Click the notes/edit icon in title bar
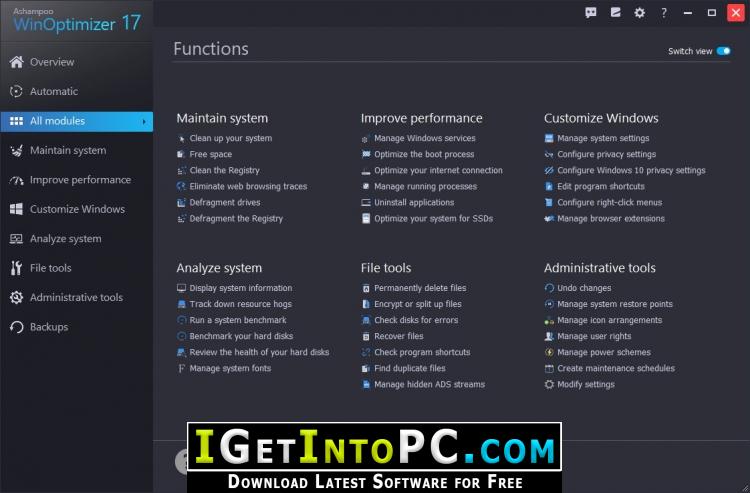750x493 pixels. click(615, 13)
